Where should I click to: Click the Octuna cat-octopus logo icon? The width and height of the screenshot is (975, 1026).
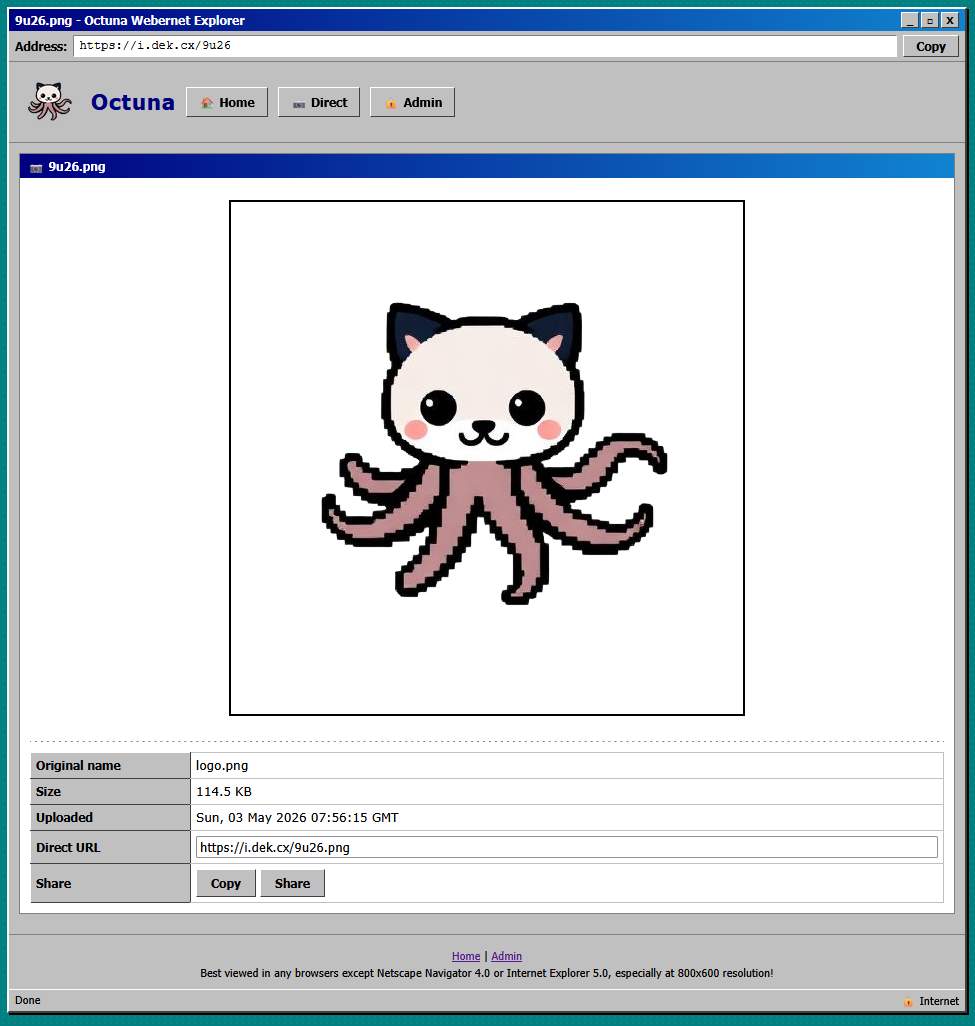pos(50,101)
